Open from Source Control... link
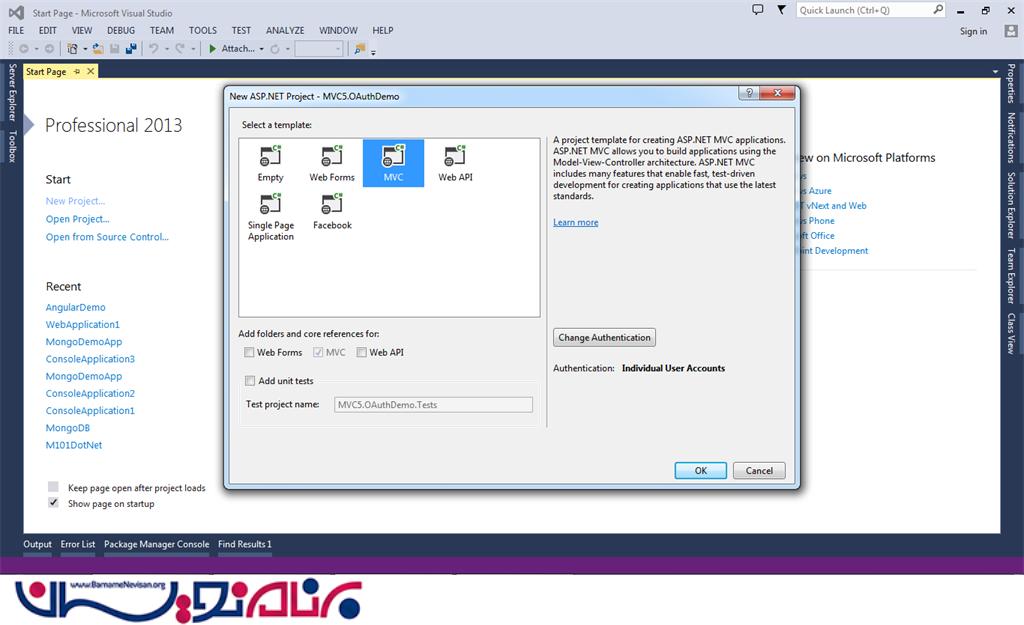Screen dimensions: 1024x625 click(x=107, y=237)
